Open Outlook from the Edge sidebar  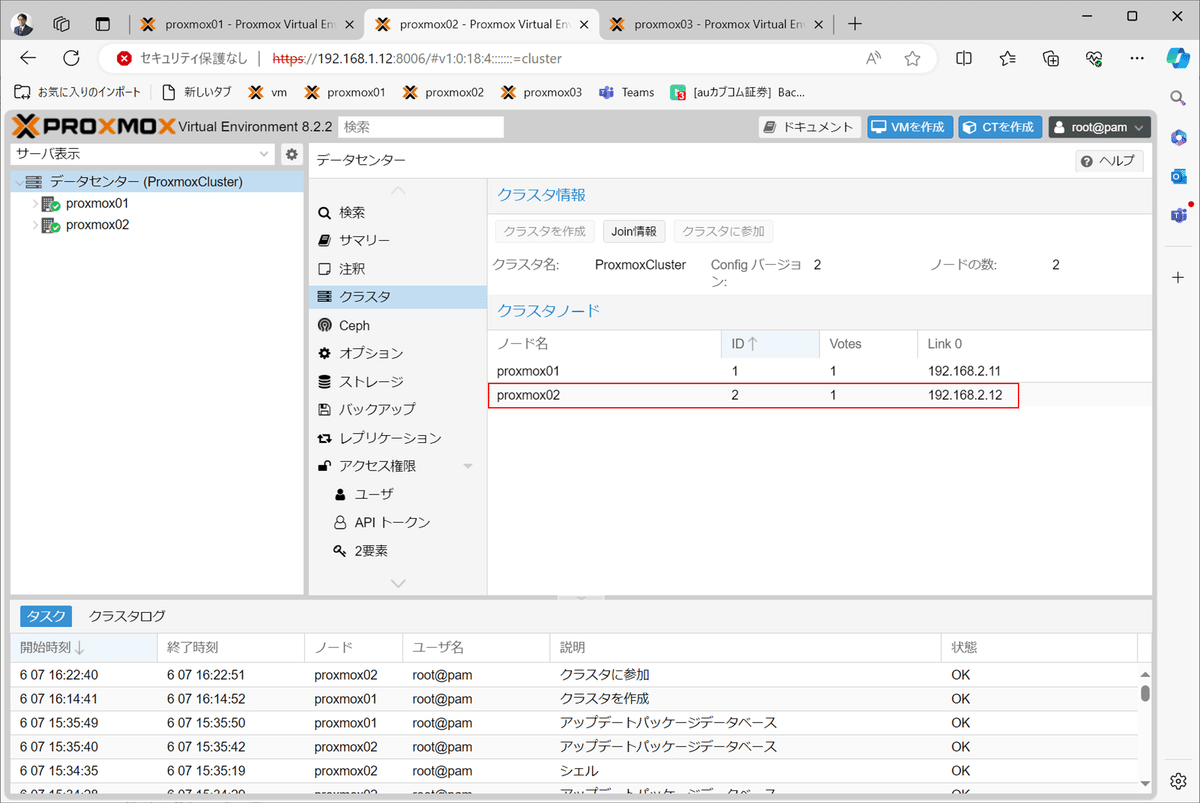[1178, 176]
